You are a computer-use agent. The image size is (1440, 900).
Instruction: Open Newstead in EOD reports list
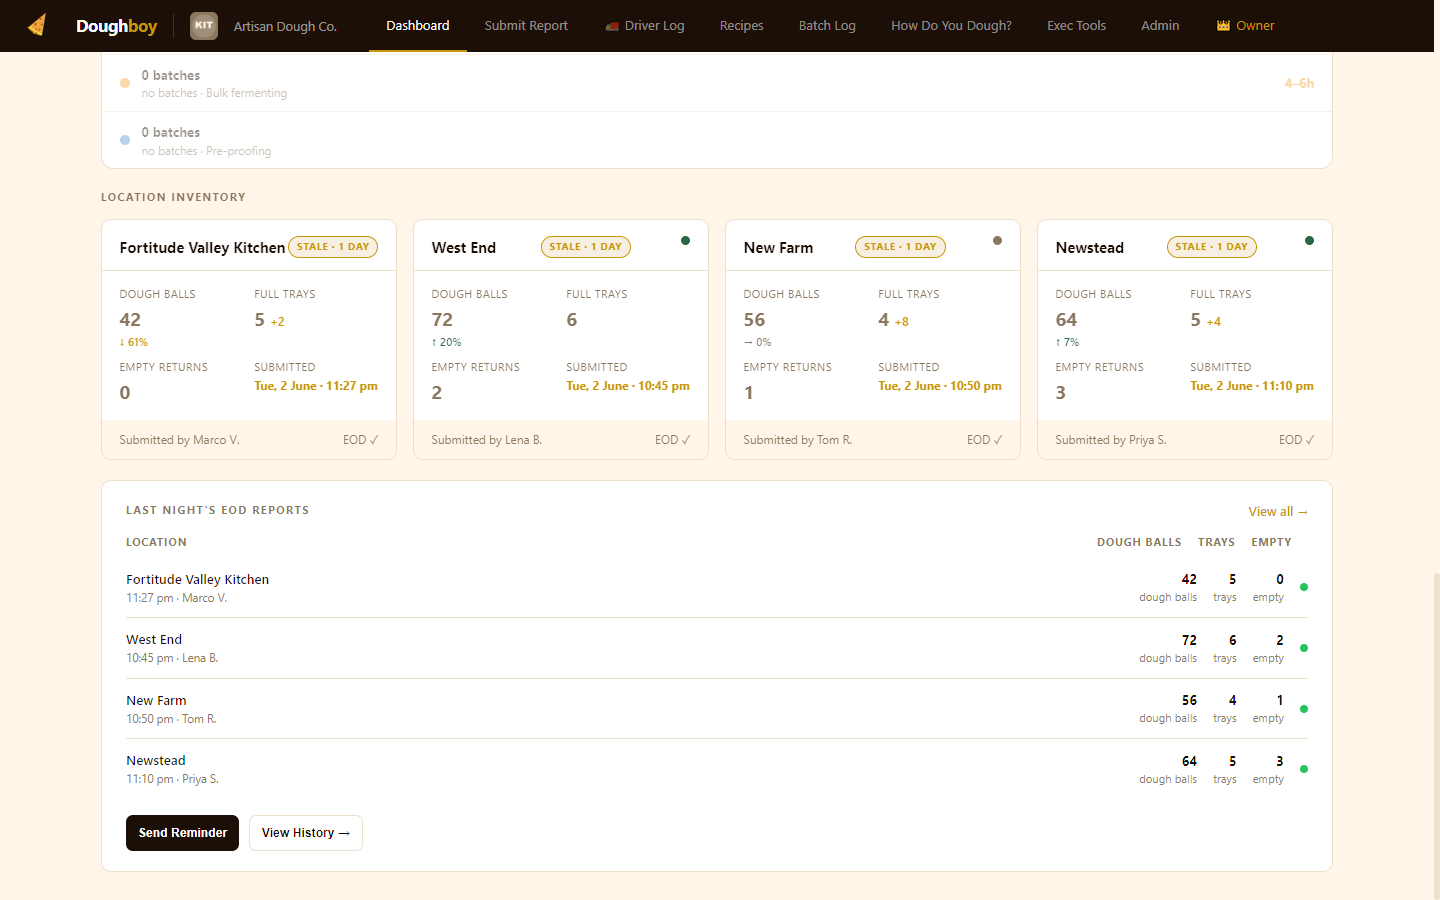[716, 769]
